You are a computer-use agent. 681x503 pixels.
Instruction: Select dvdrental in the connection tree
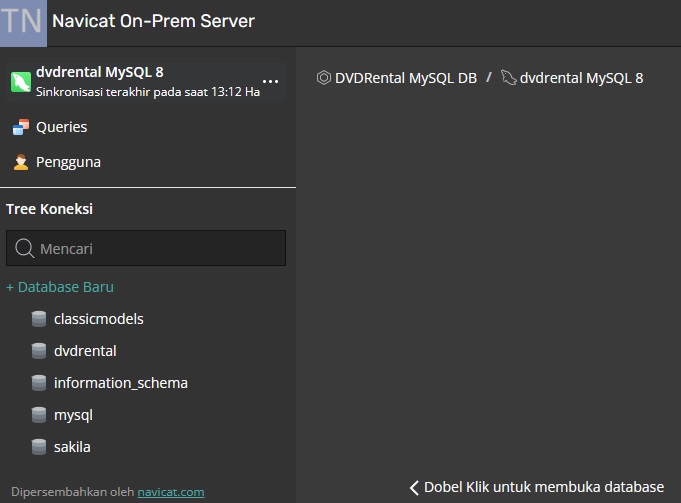(85, 351)
